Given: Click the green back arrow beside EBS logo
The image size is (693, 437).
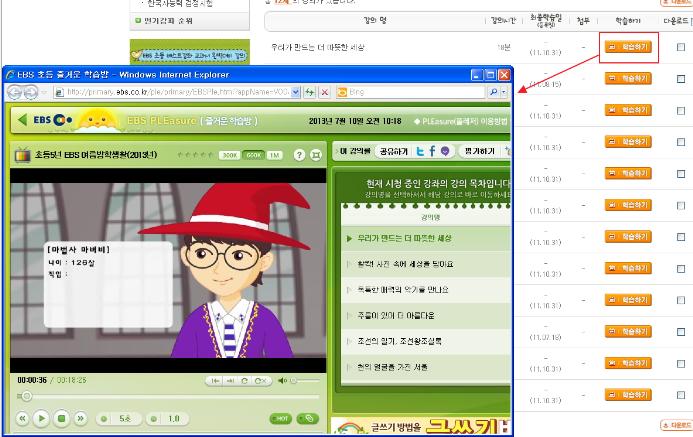Looking at the screenshot, I should (22, 119).
